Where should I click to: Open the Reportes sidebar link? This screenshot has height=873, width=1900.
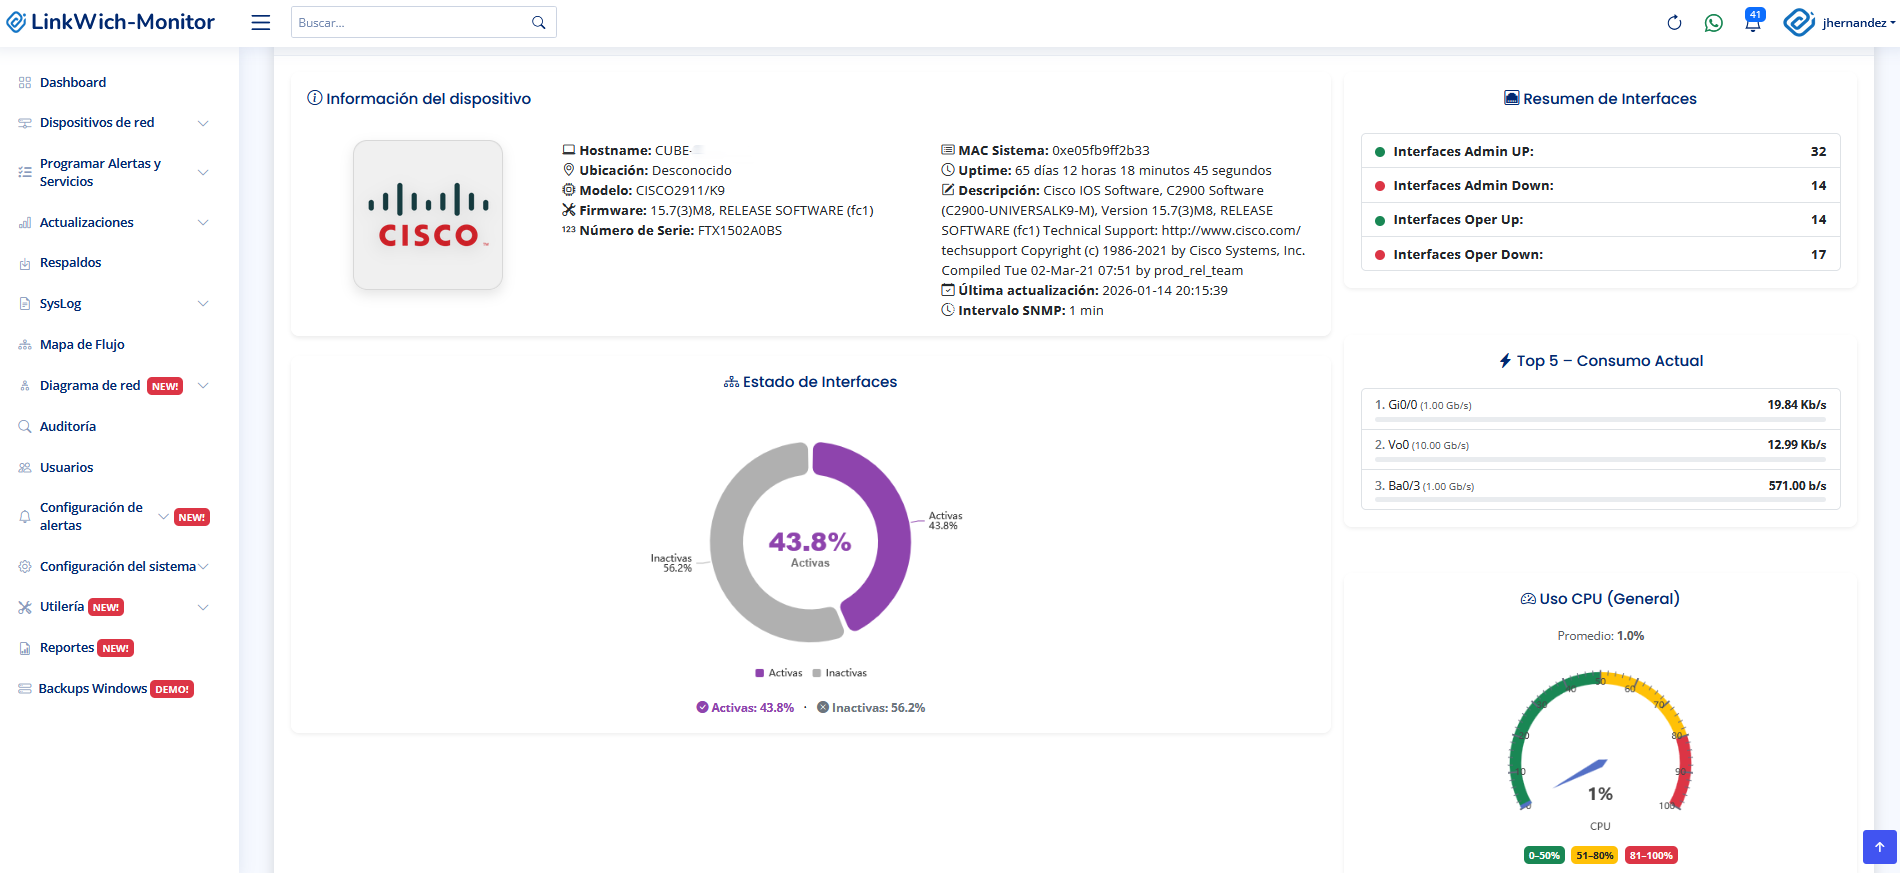pos(67,648)
